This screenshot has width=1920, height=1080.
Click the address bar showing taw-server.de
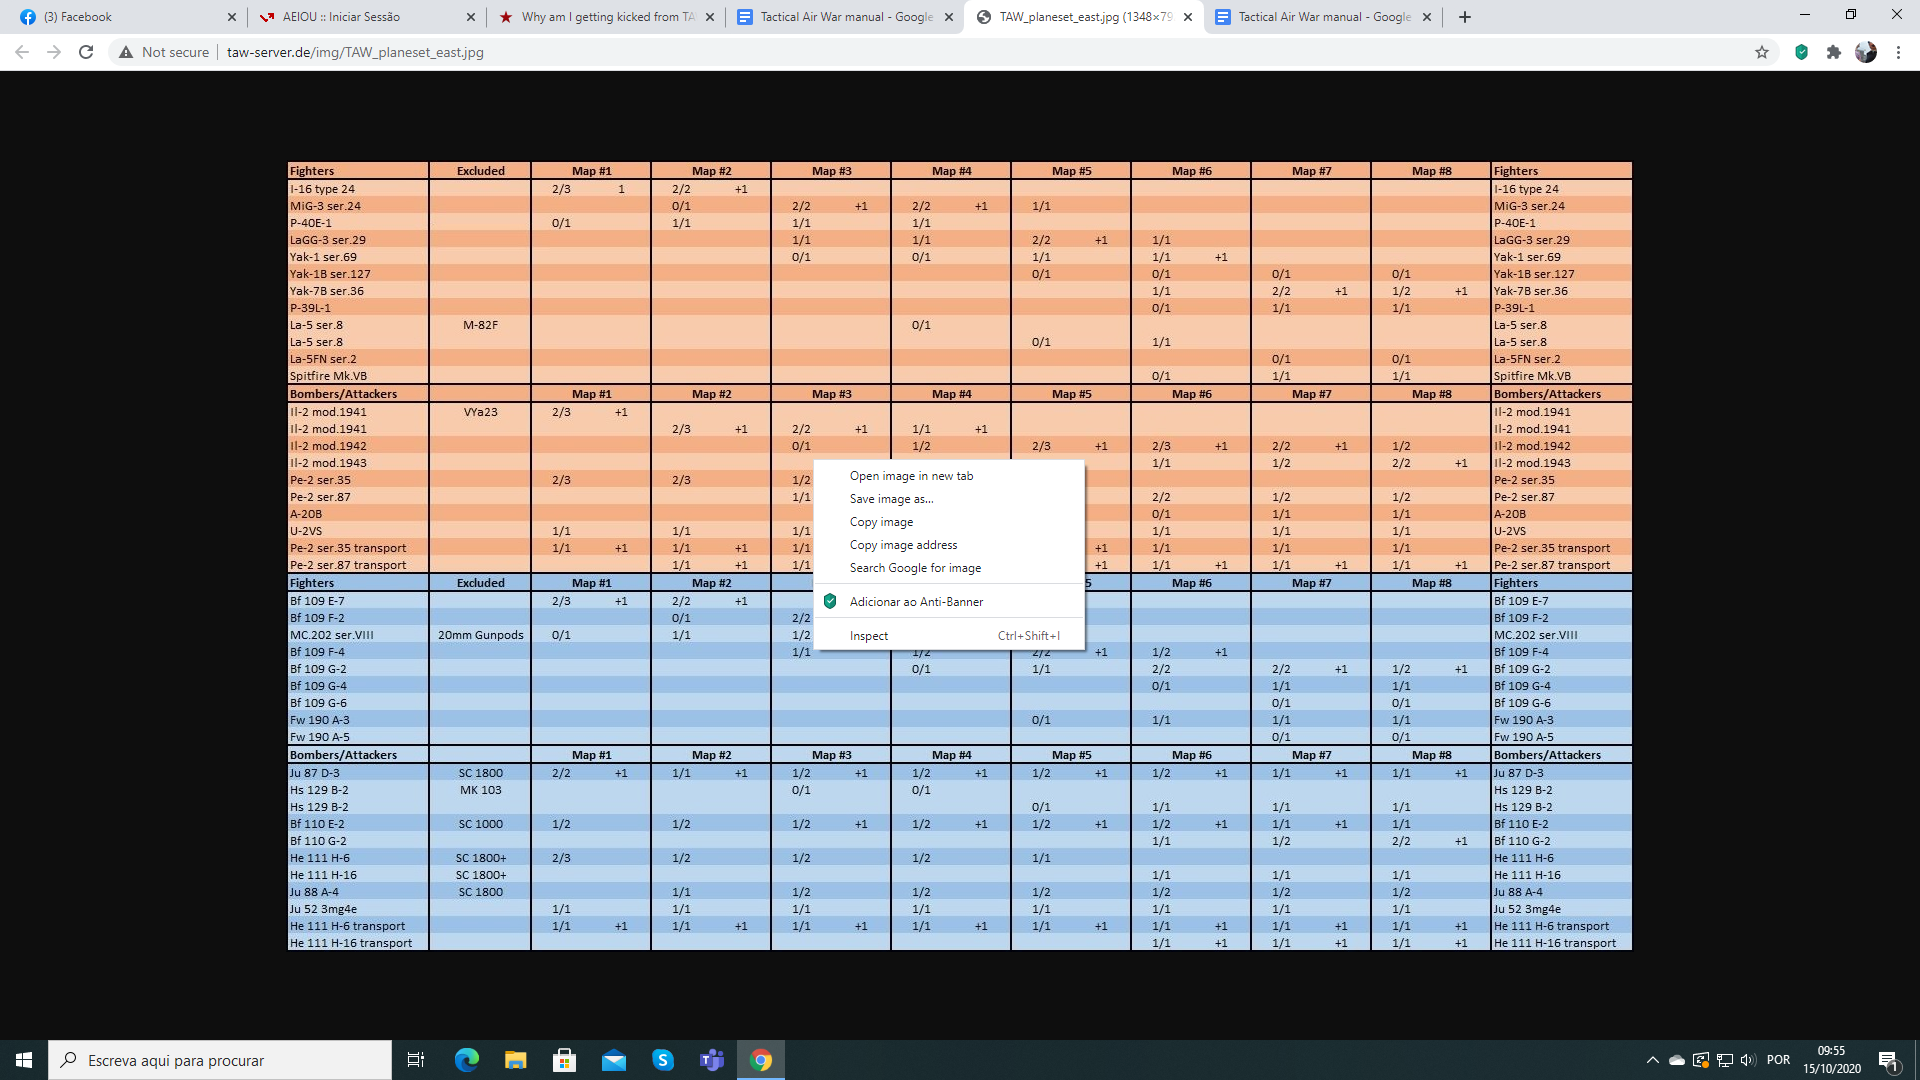[355, 52]
